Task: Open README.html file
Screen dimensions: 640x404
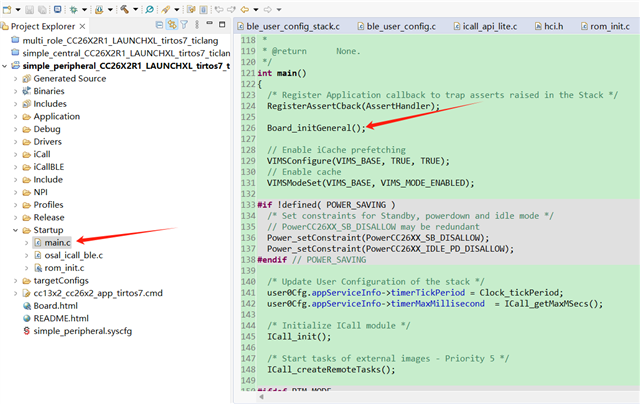Action: (61, 319)
